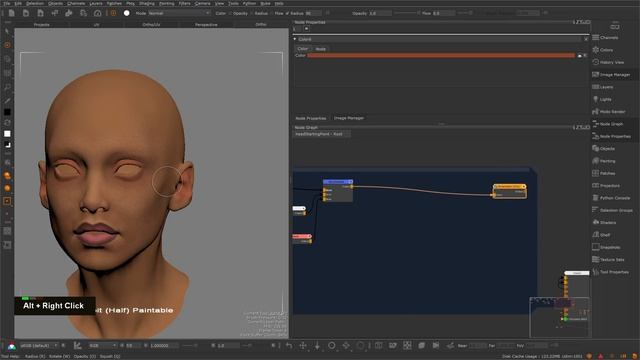Click the grid icon in bottom toolbar

tap(407, 346)
